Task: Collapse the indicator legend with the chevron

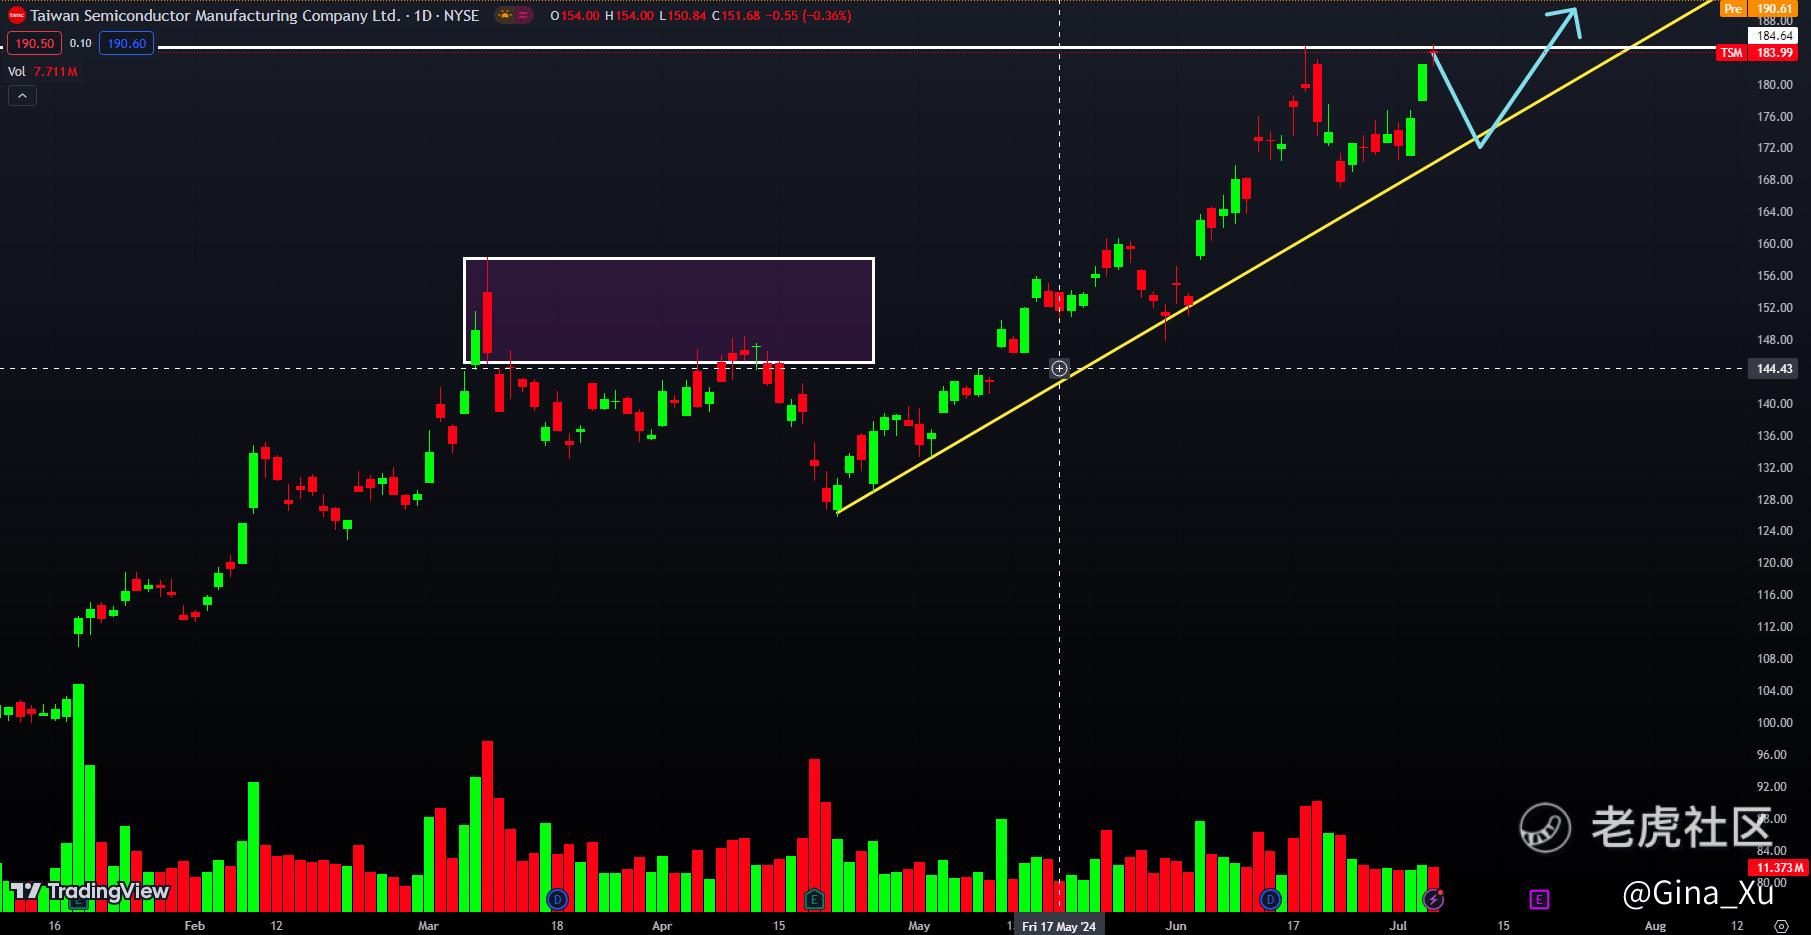Action: pyautogui.click(x=22, y=96)
